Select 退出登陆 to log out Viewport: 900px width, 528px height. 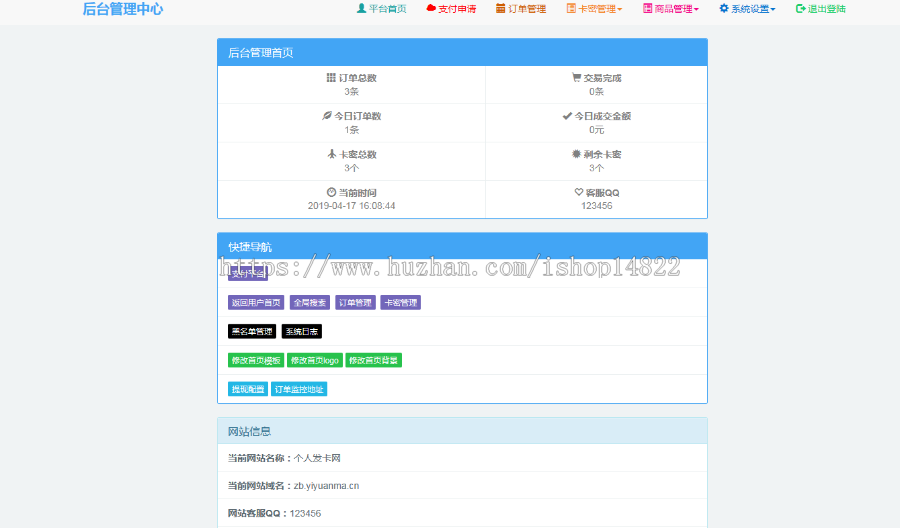[821, 9]
